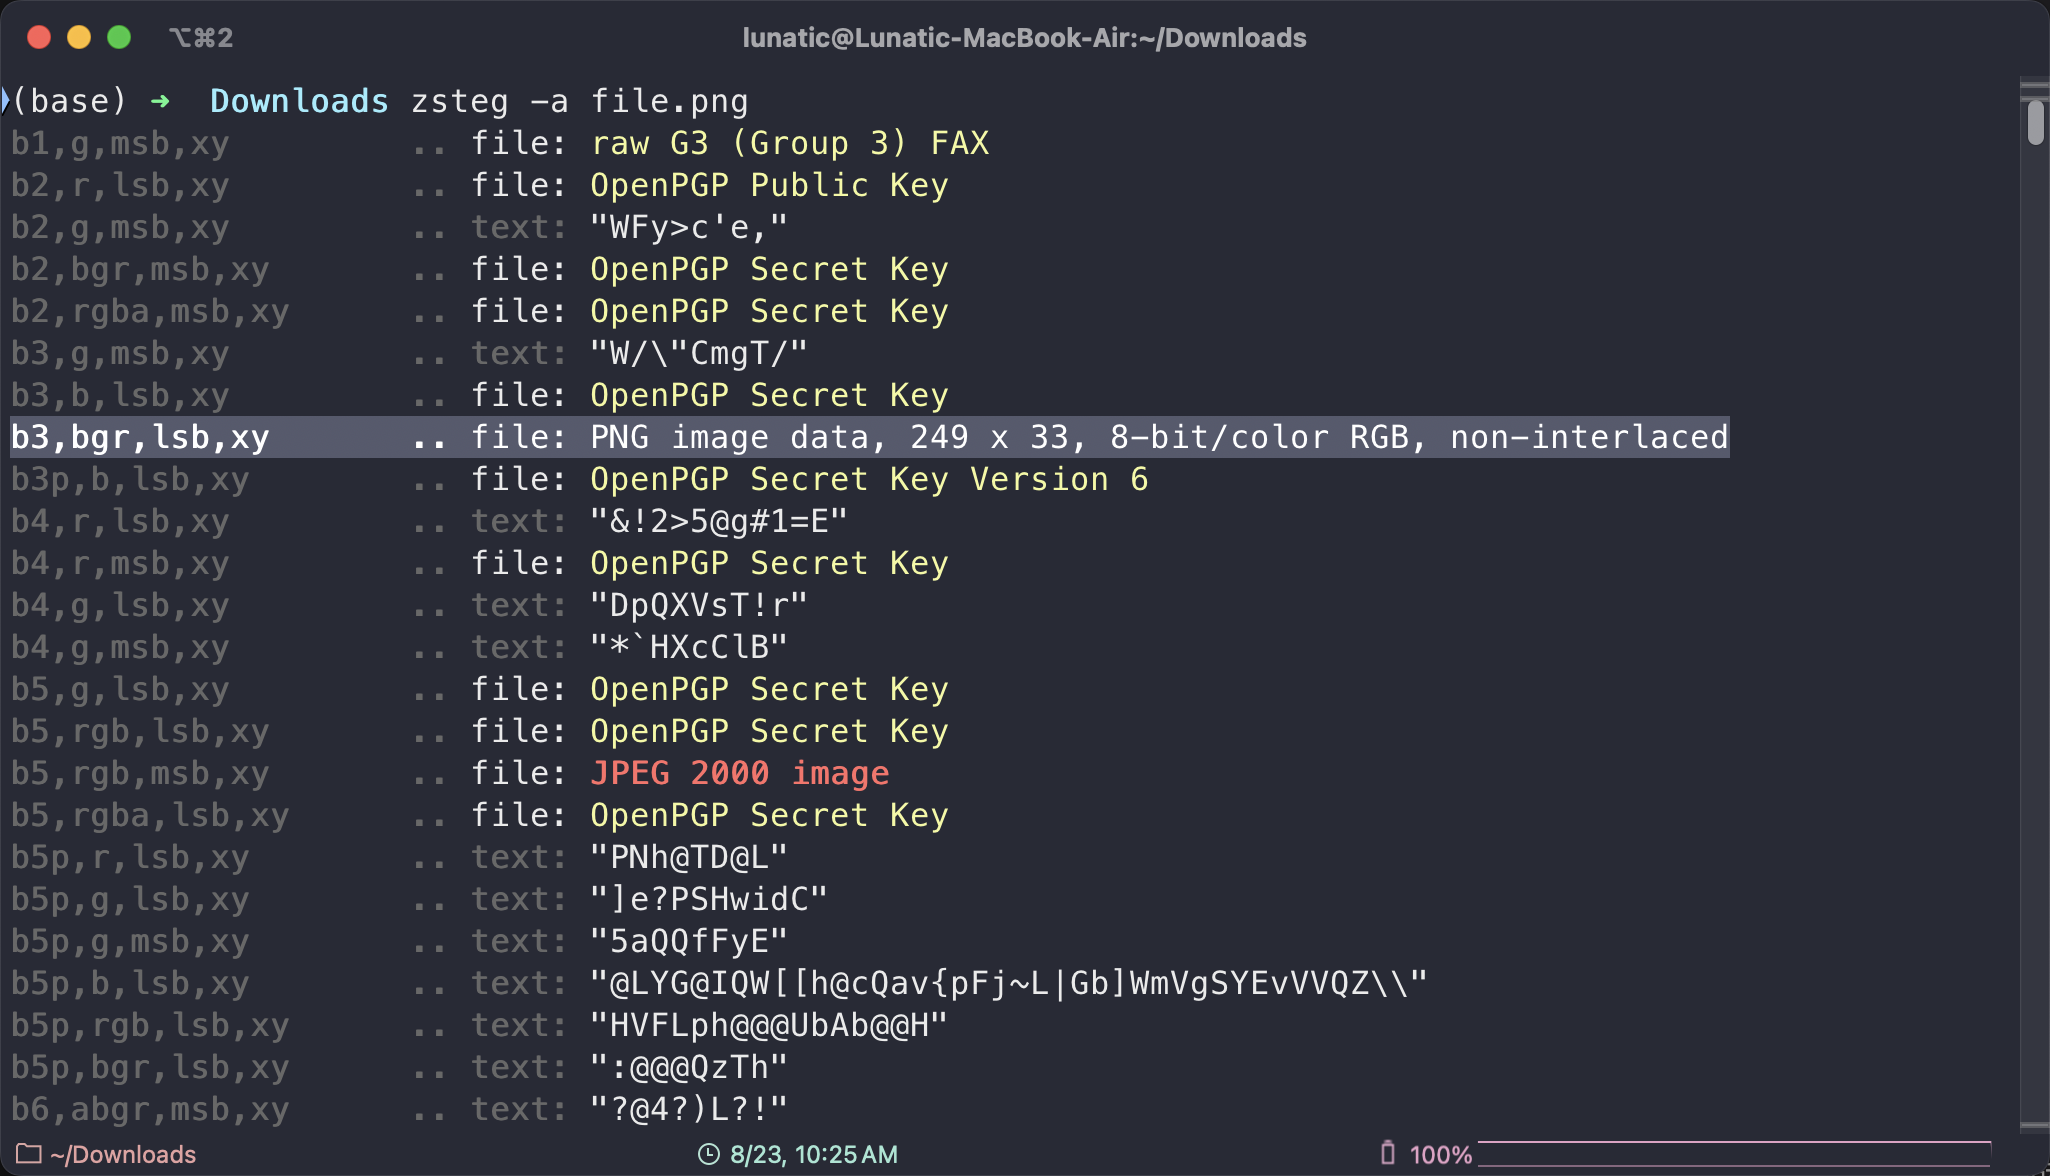The width and height of the screenshot is (2050, 1176).
Task: Click the red JPEG 2000 image text
Action: point(739,773)
